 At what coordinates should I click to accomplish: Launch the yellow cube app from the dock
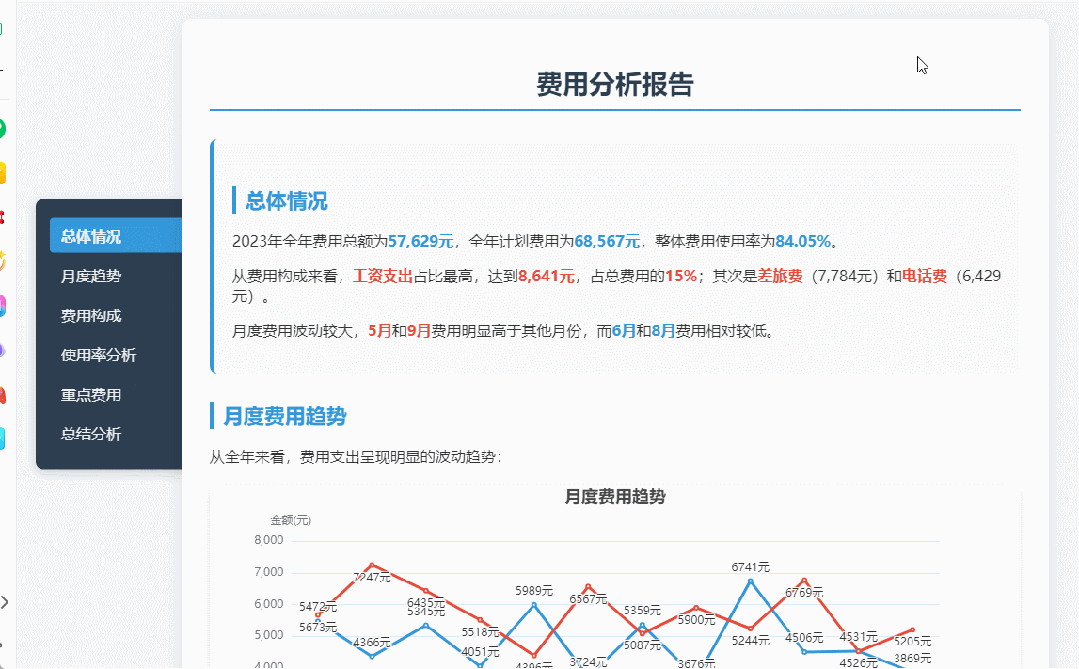click(x=5, y=171)
